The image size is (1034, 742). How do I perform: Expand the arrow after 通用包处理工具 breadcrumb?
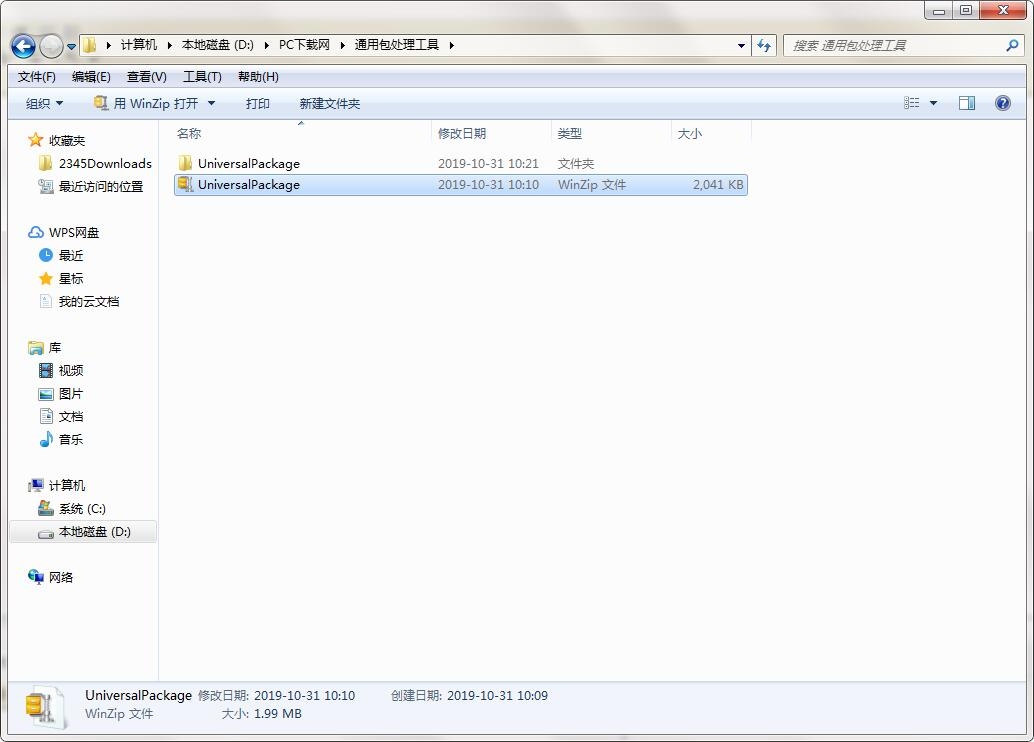click(x=452, y=45)
